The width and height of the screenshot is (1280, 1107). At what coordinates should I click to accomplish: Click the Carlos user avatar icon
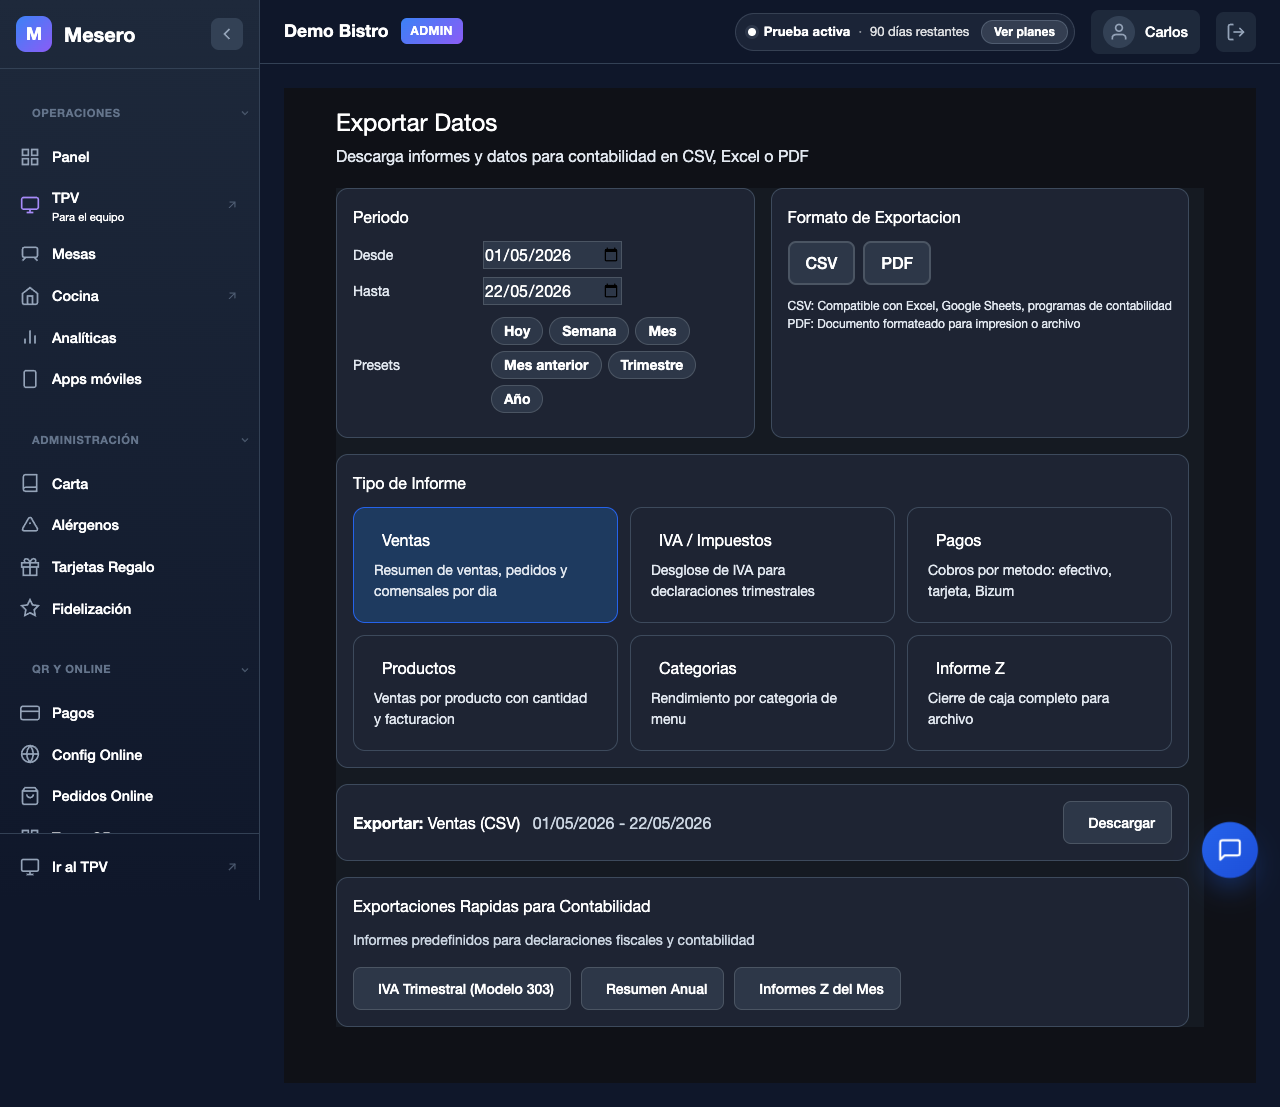pyautogui.click(x=1119, y=32)
